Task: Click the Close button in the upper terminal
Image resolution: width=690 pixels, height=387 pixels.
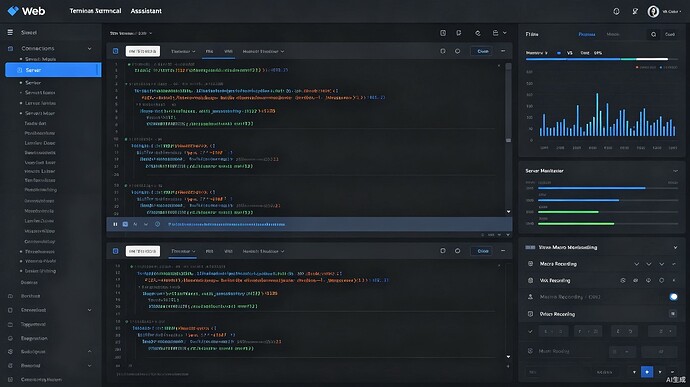Action: click(482, 51)
